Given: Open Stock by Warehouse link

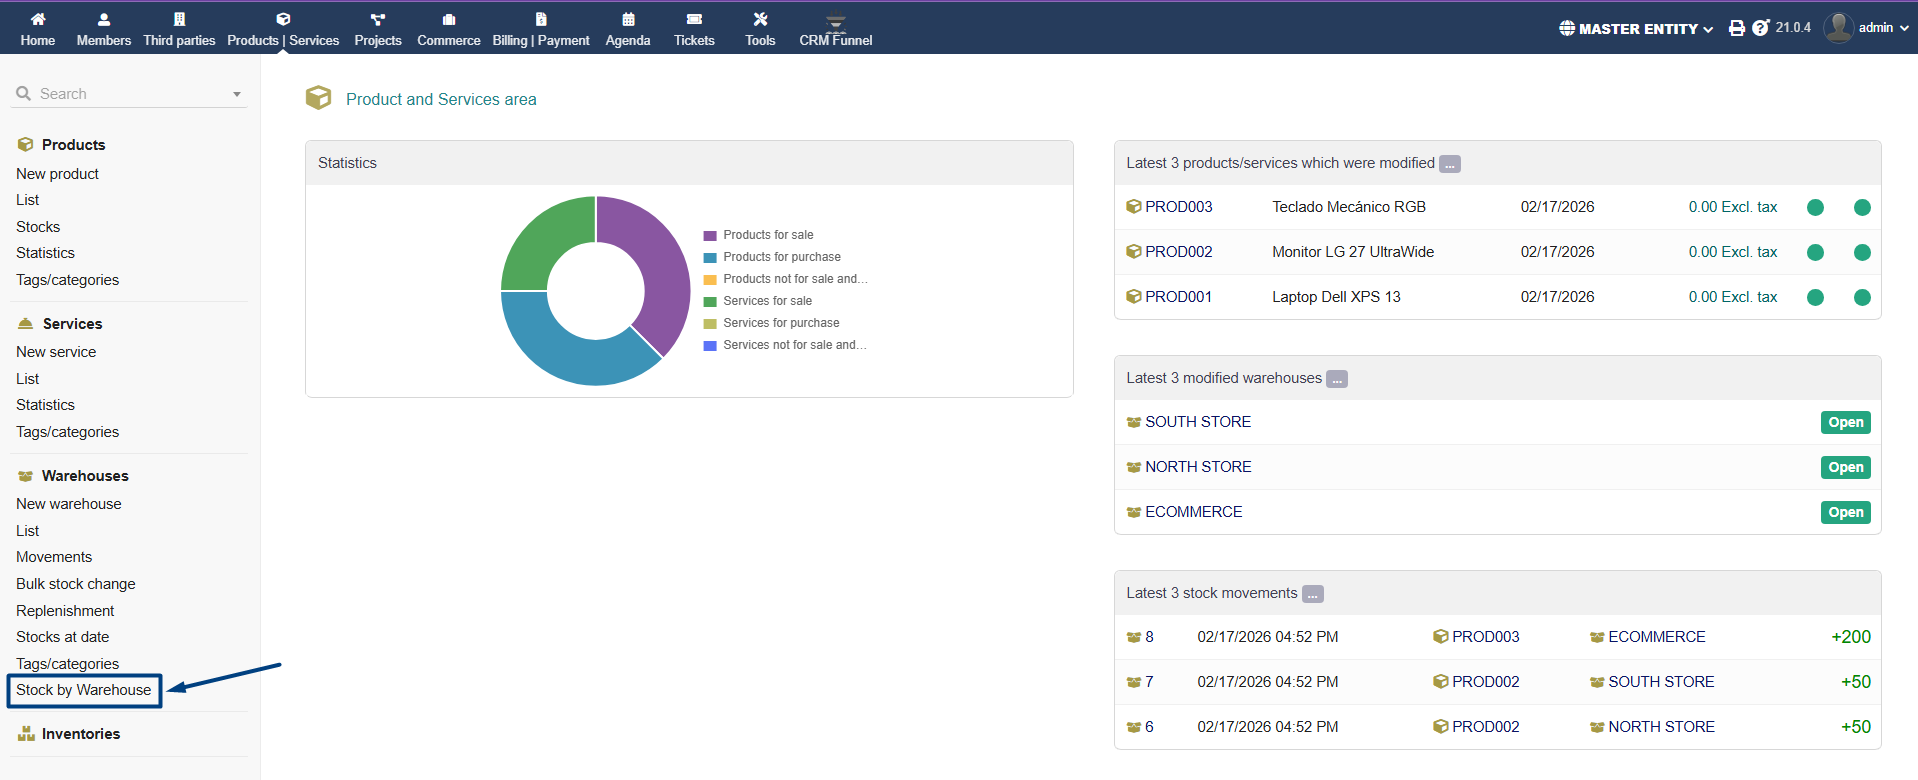Looking at the screenshot, I should (x=84, y=690).
